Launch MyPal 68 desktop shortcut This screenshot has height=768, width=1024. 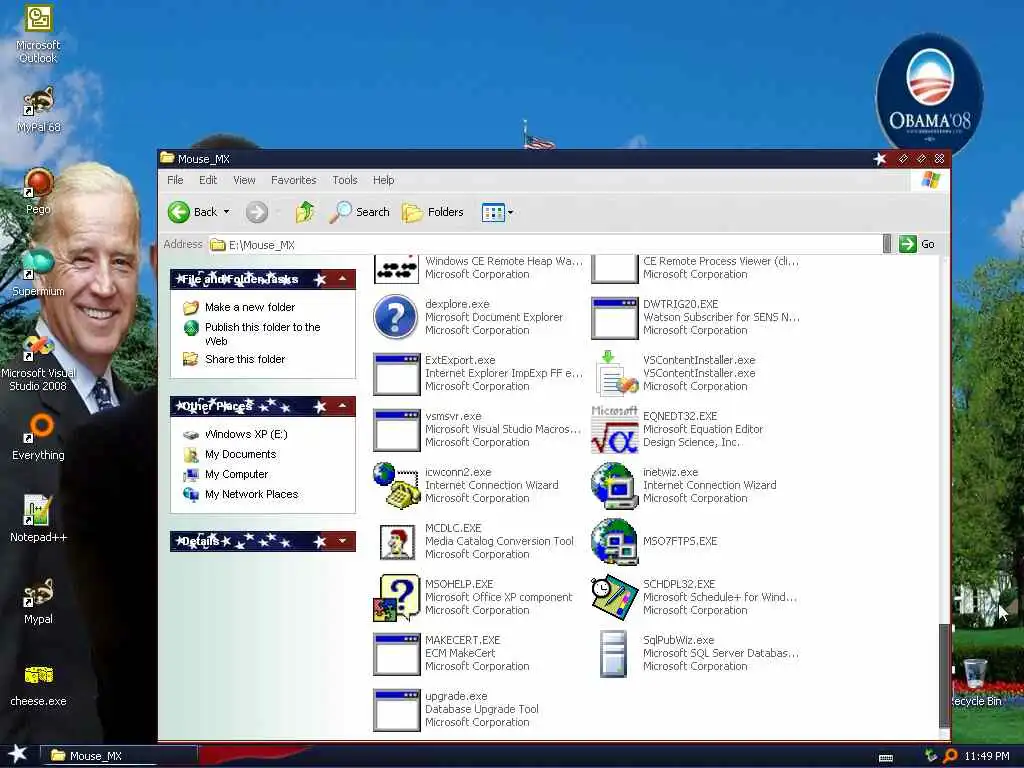pyautogui.click(x=39, y=110)
